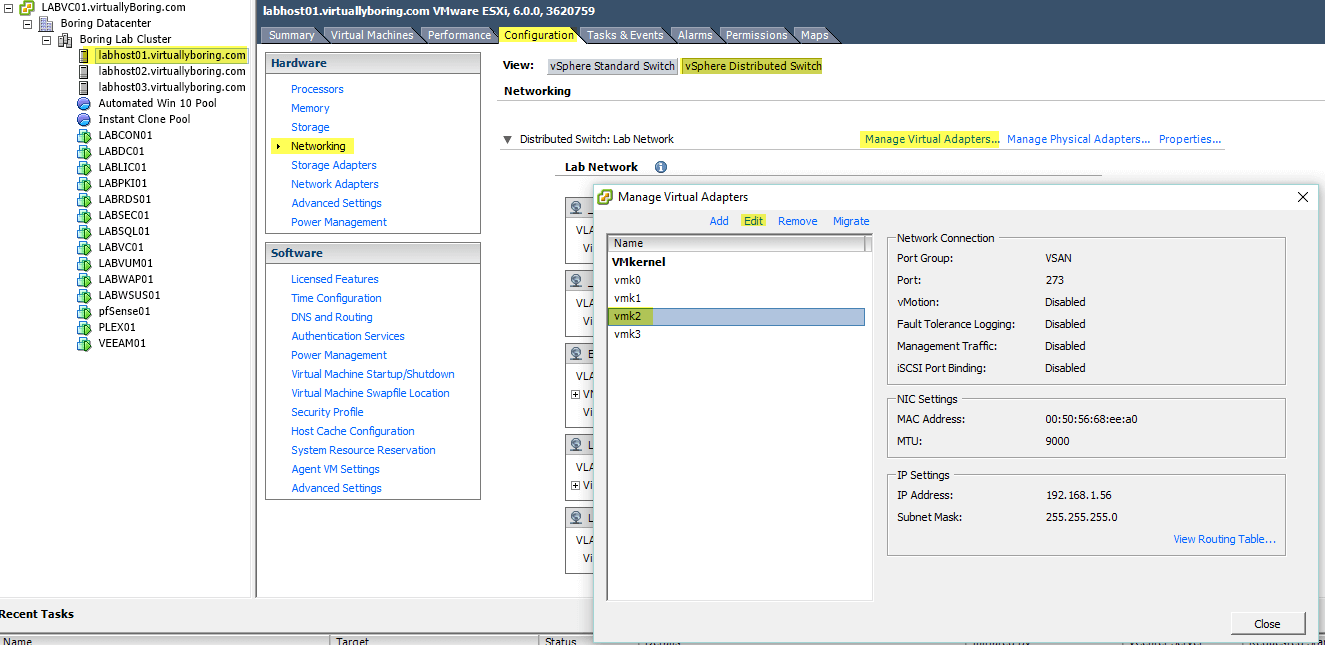
Task: Select the LABPKI01 virtual machine icon
Action: tap(84, 184)
